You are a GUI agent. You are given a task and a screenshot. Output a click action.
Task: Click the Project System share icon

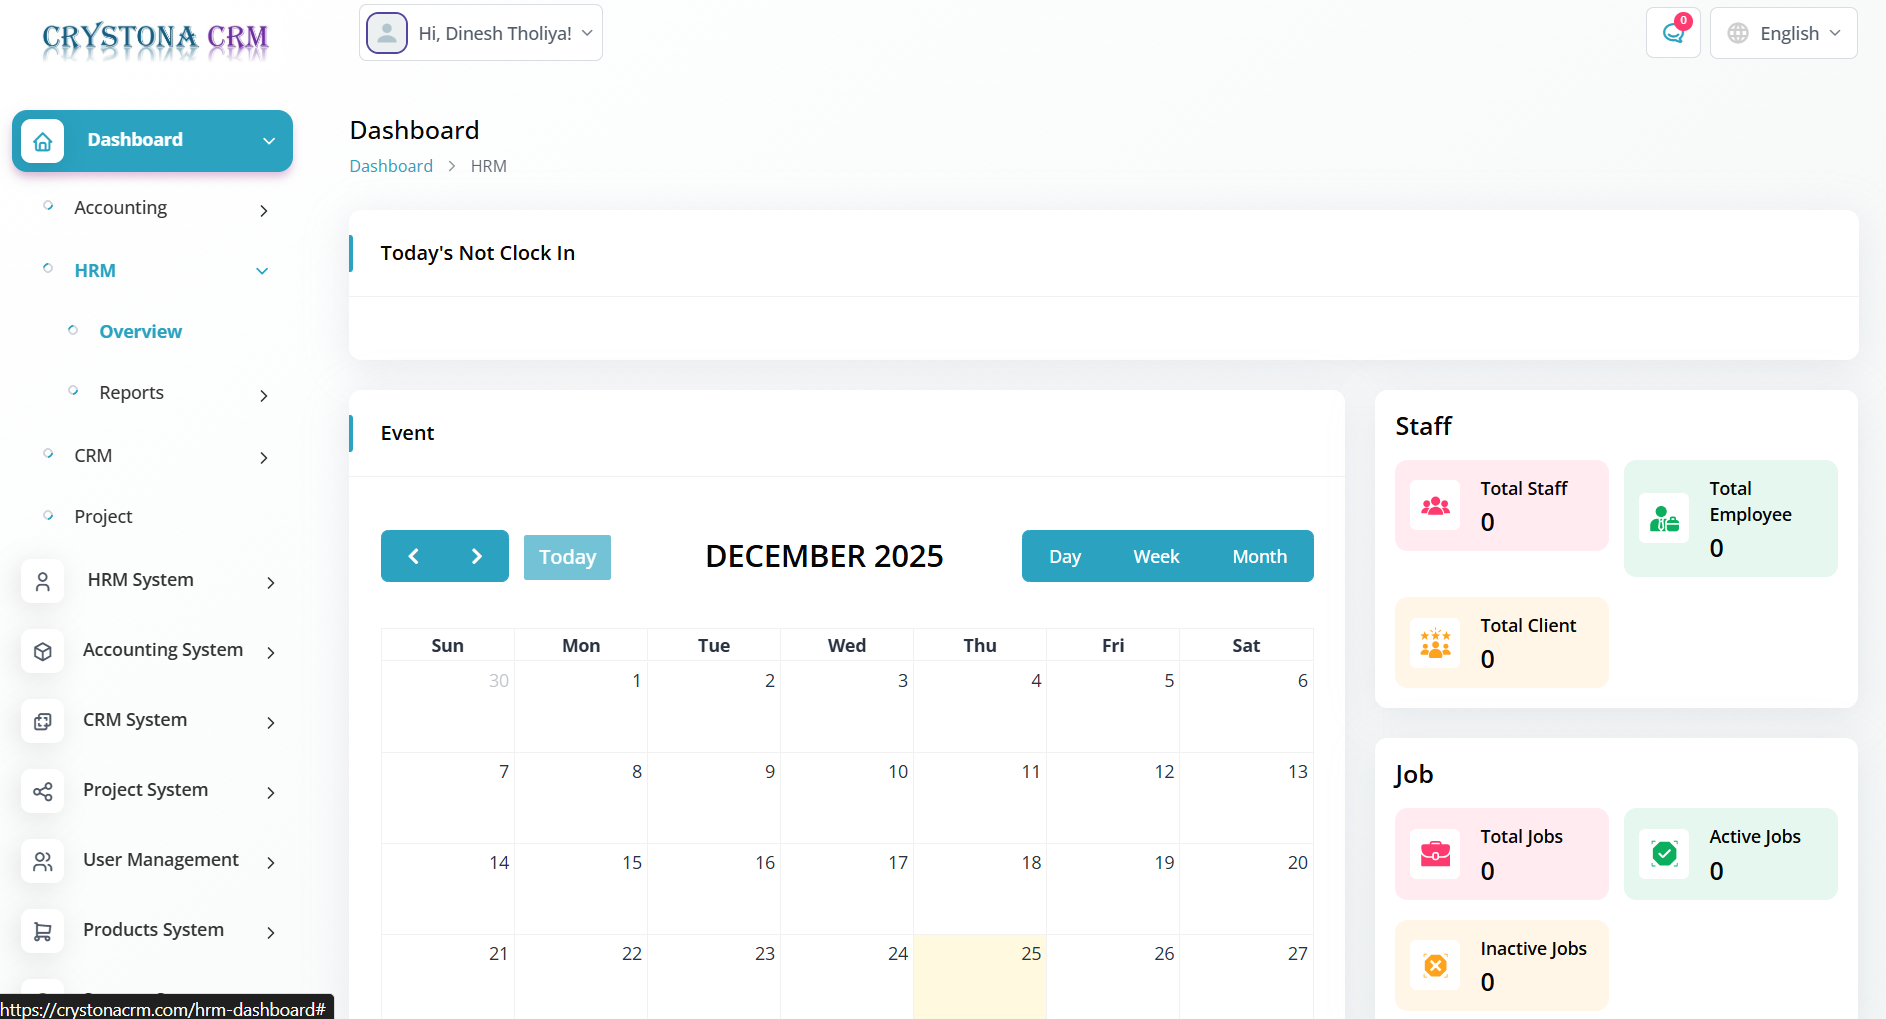pos(43,791)
